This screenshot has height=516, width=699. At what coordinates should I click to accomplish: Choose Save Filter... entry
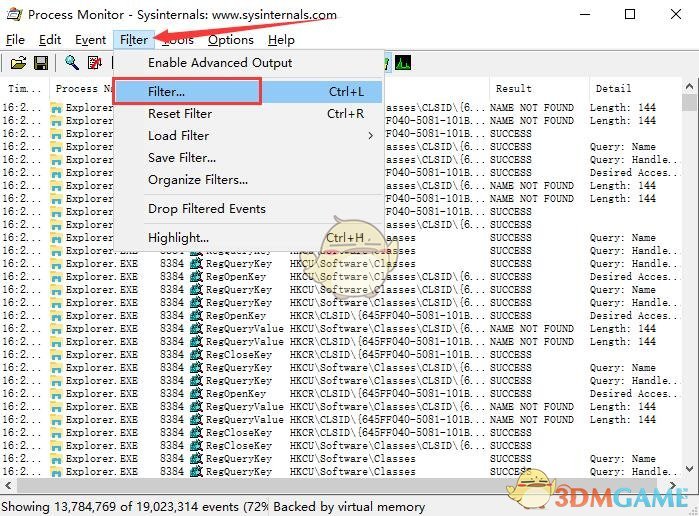249,157
